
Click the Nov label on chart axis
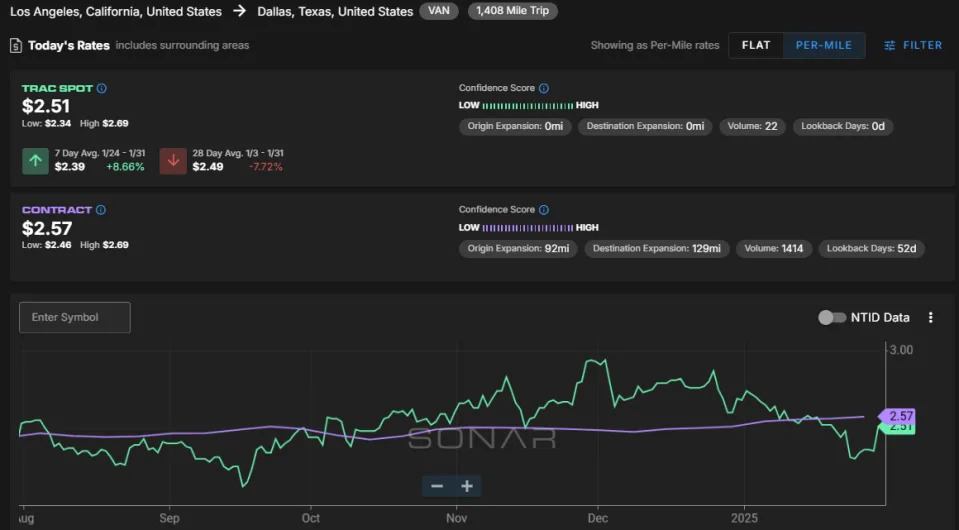pyautogui.click(x=456, y=518)
